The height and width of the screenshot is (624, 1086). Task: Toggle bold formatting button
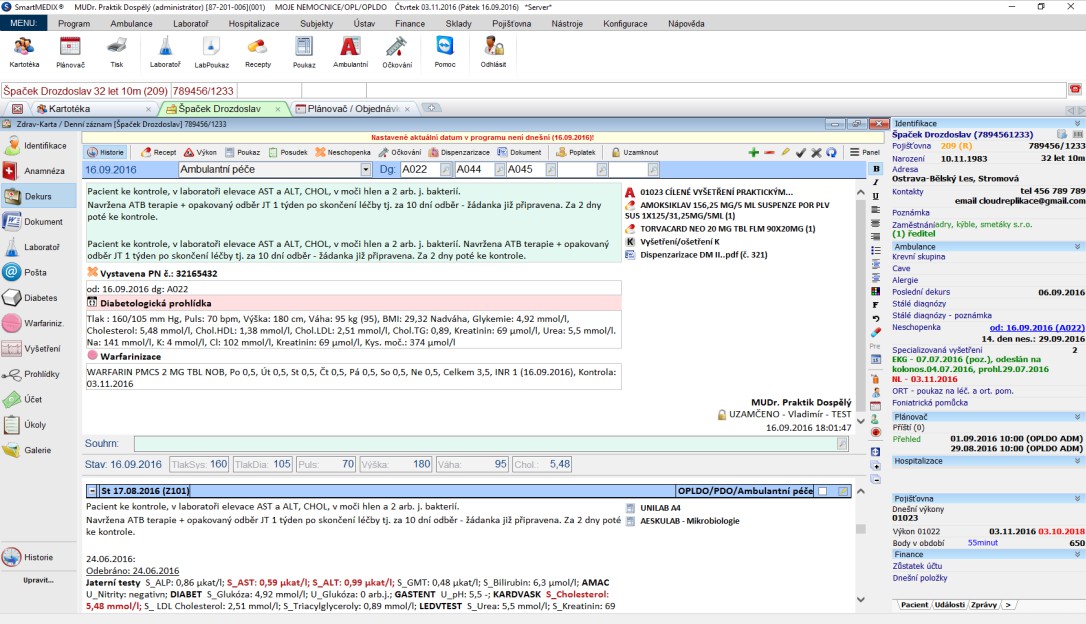[875, 169]
